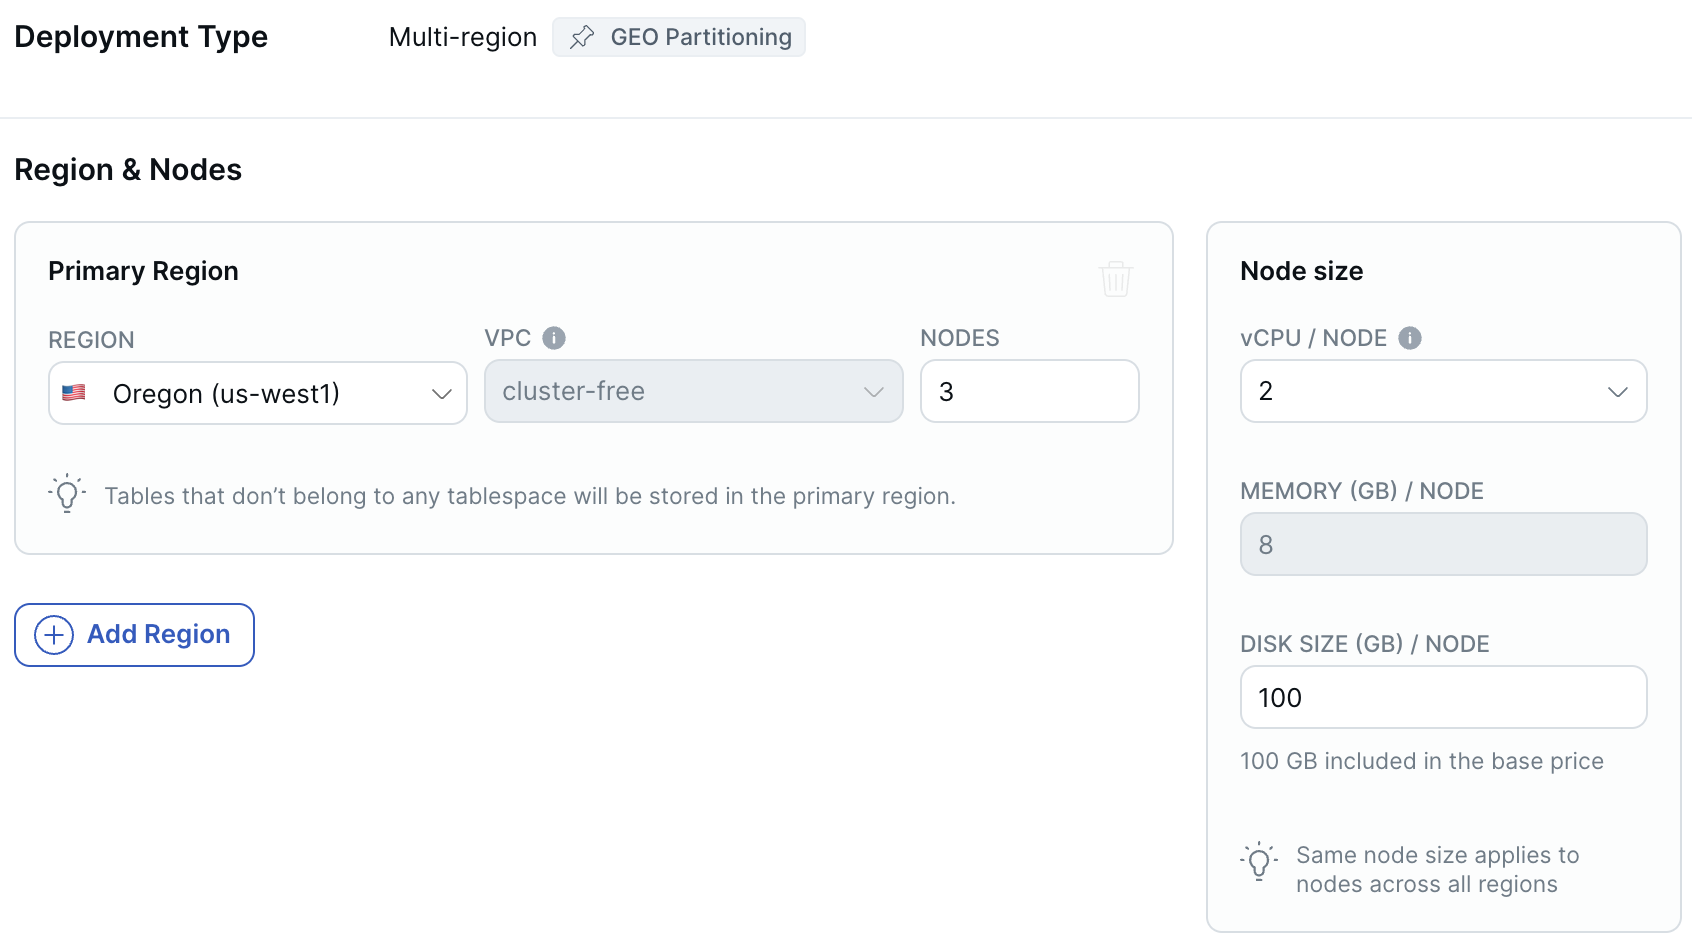Click the chevron arrow in the Region selector
Viewport: 1692px width, 942px height.
[x=441, y=394]
